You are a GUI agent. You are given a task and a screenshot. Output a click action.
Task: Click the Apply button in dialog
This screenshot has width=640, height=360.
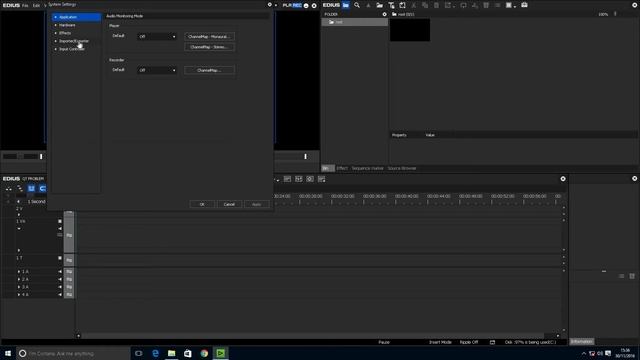point(256,204)
